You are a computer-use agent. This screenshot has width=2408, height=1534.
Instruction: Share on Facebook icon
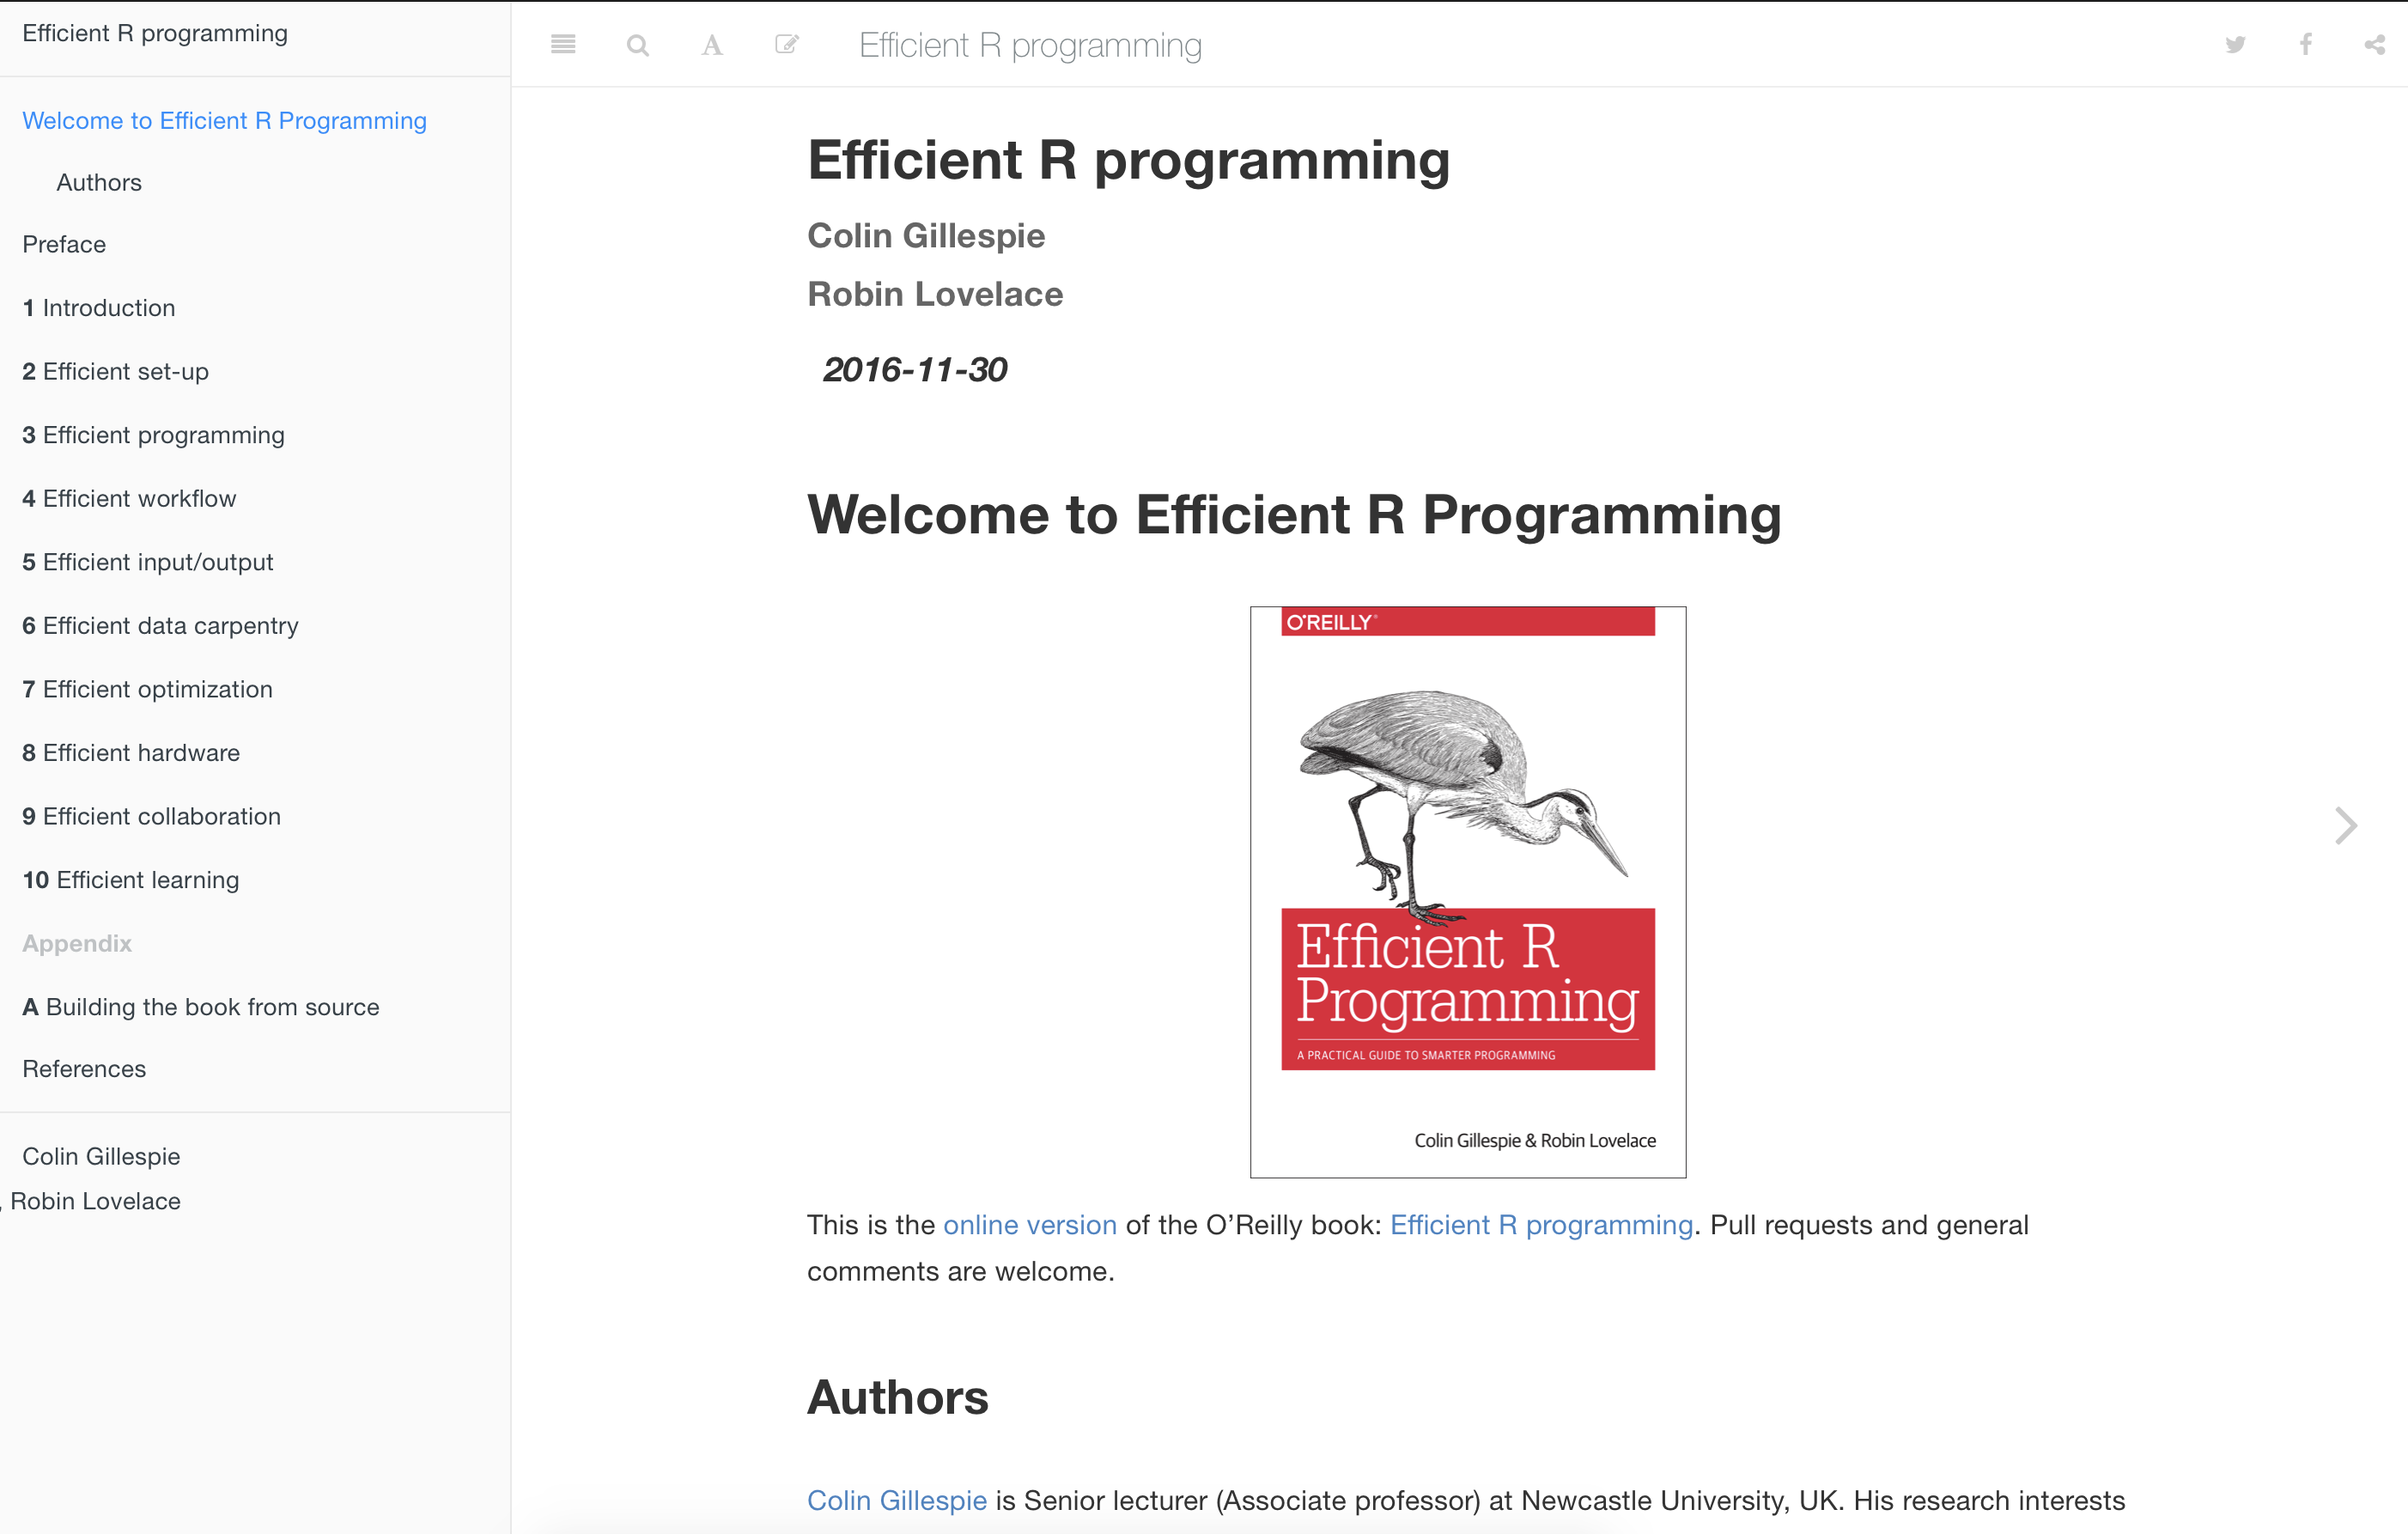pos(2306,44)
